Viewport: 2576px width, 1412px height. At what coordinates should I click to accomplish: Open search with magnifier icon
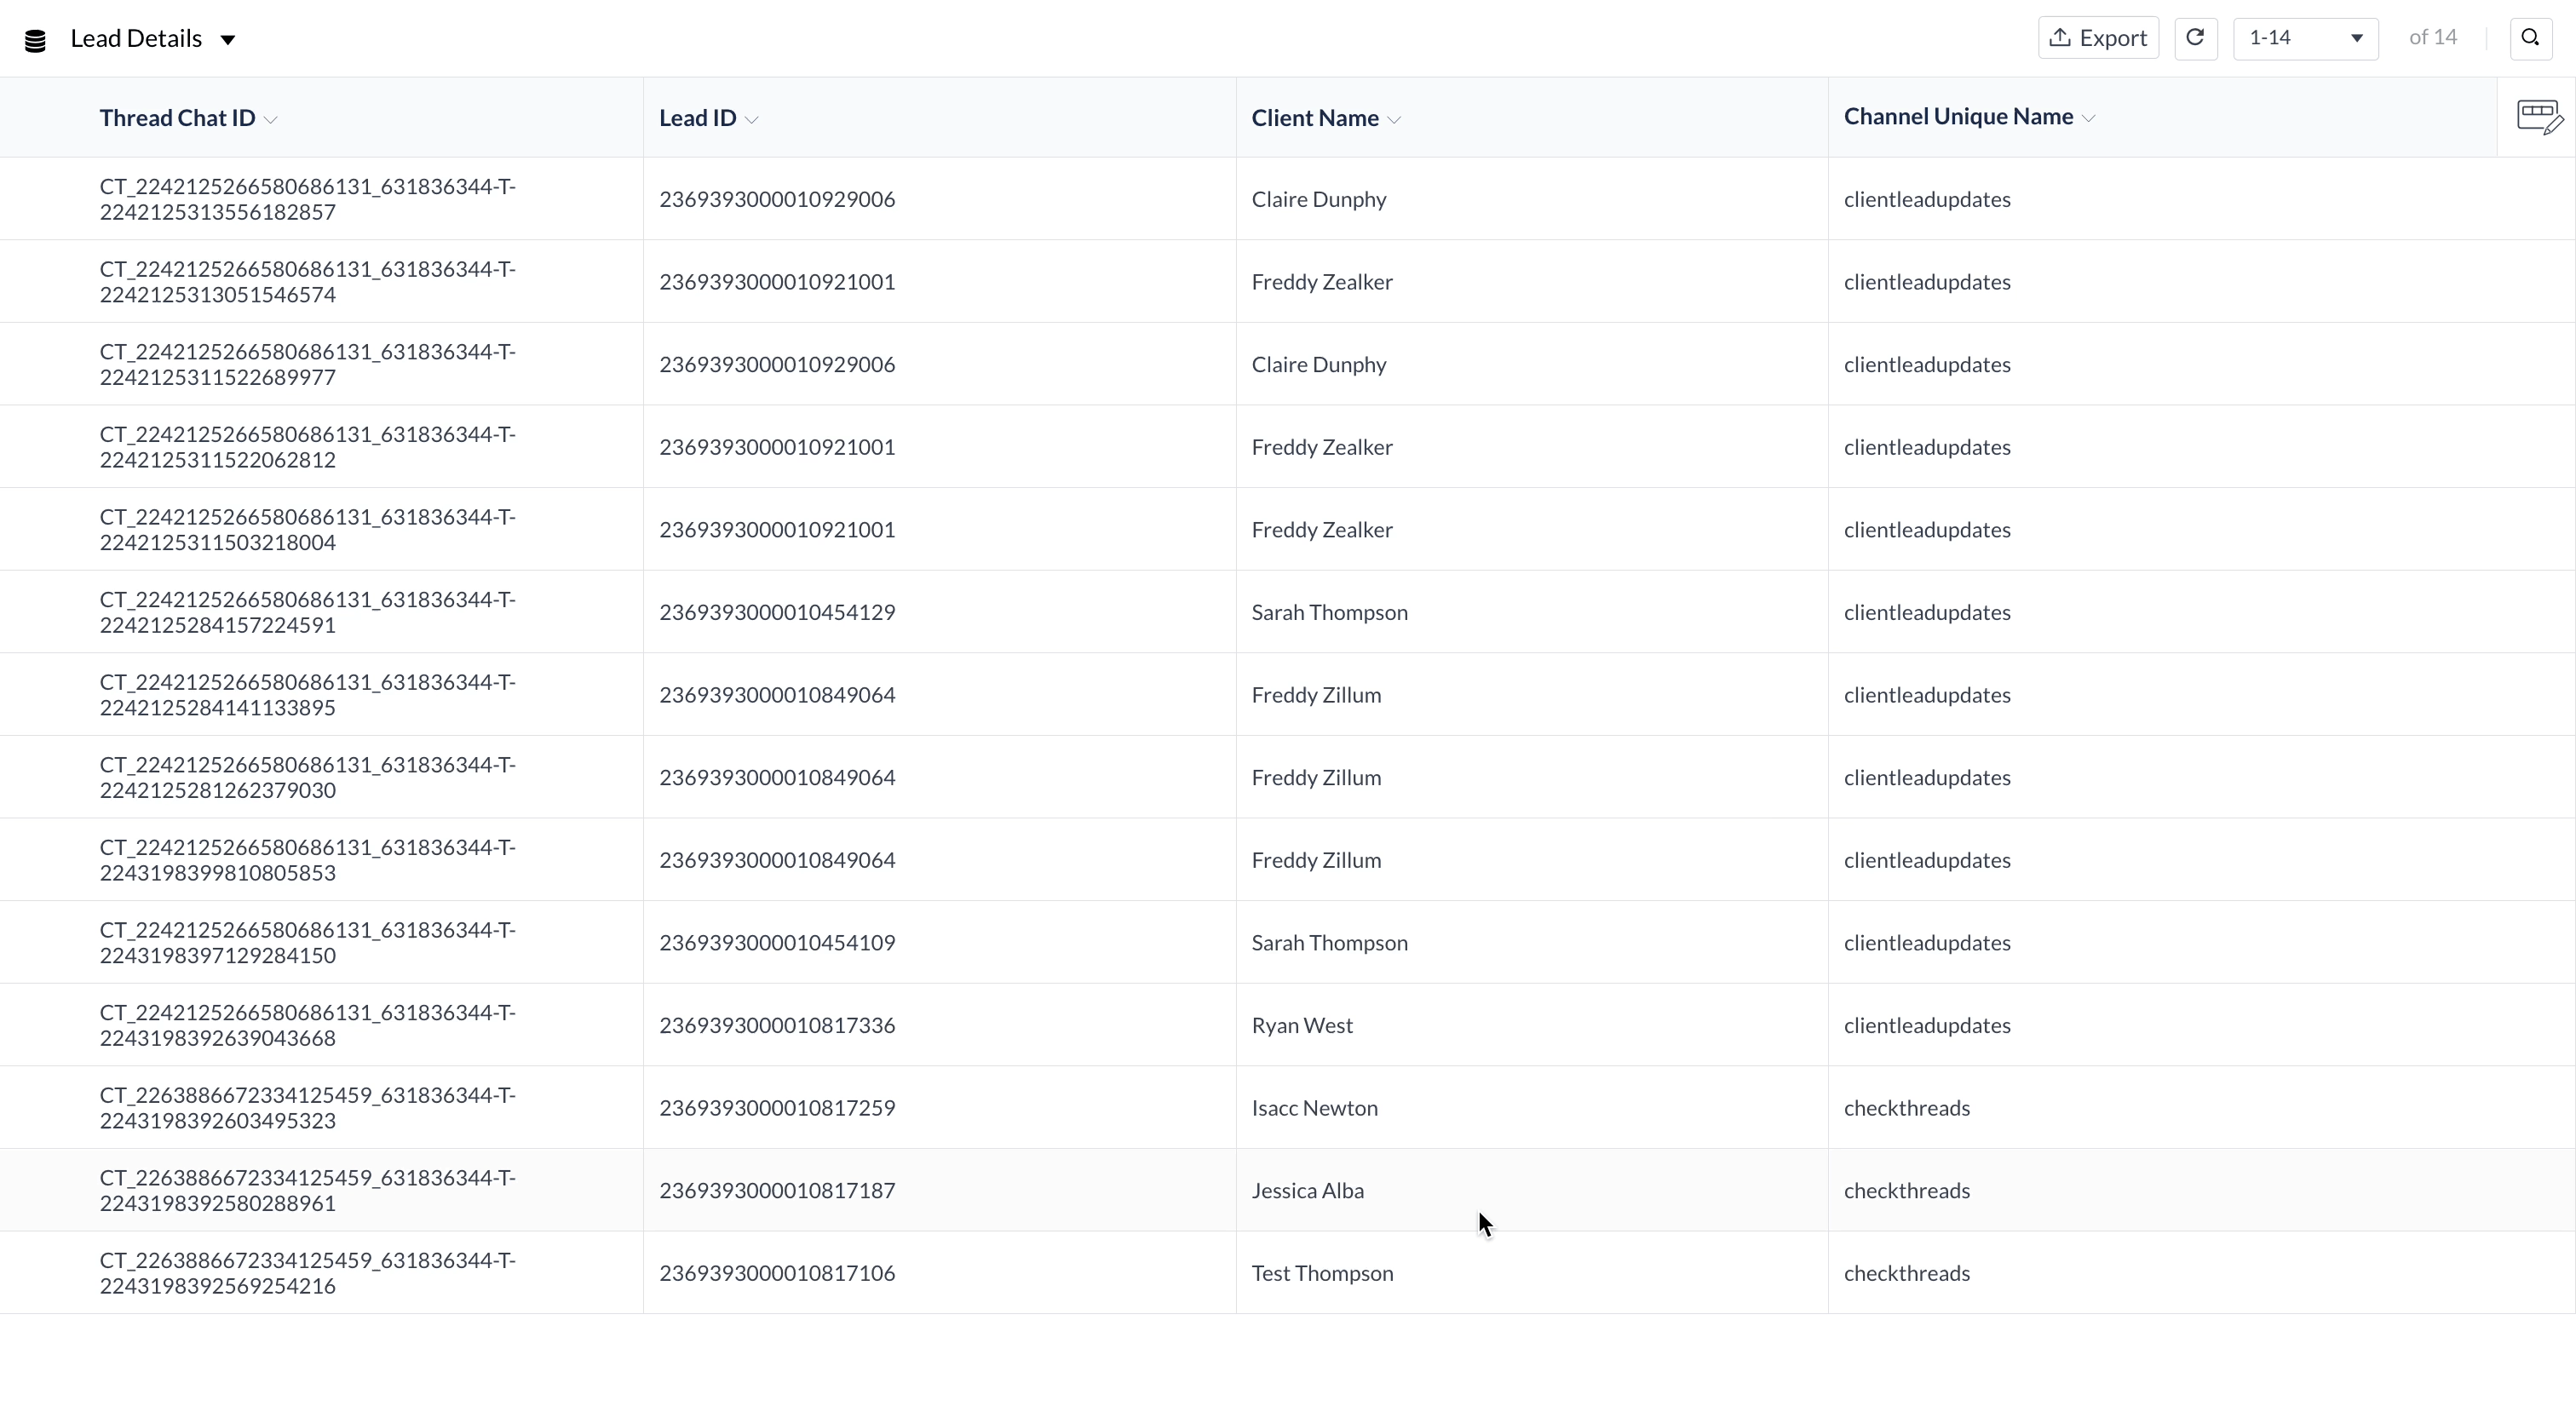tap(2530, 38)
